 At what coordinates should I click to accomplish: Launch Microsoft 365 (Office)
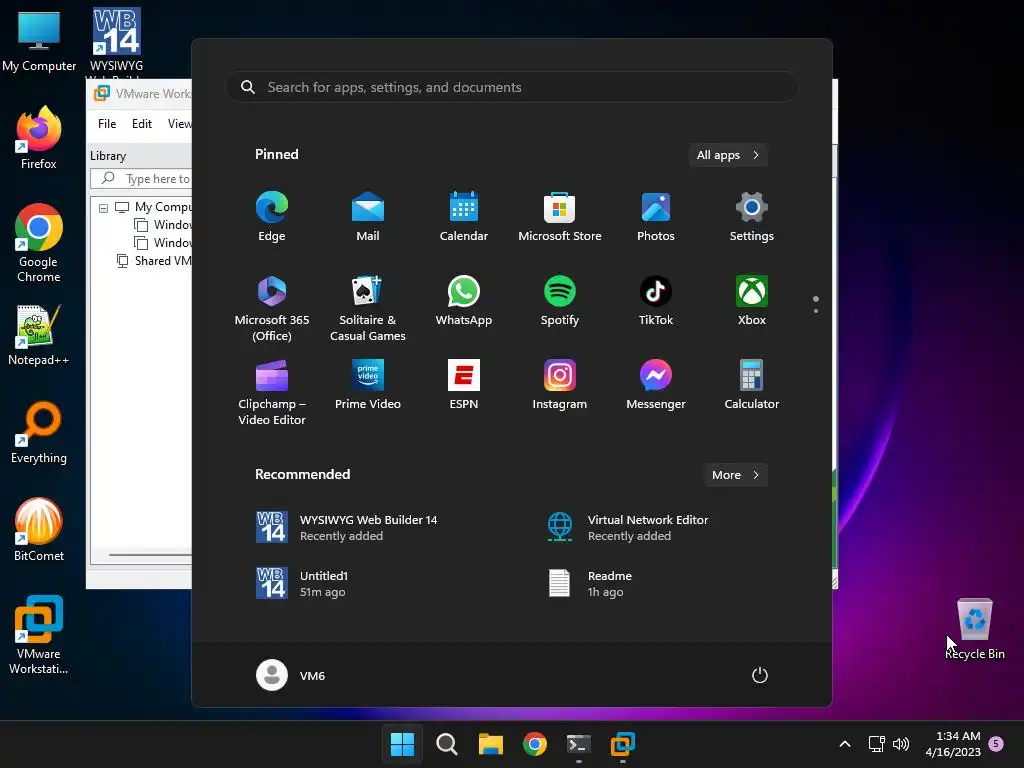pyautogui.click(x=272, y=308)
